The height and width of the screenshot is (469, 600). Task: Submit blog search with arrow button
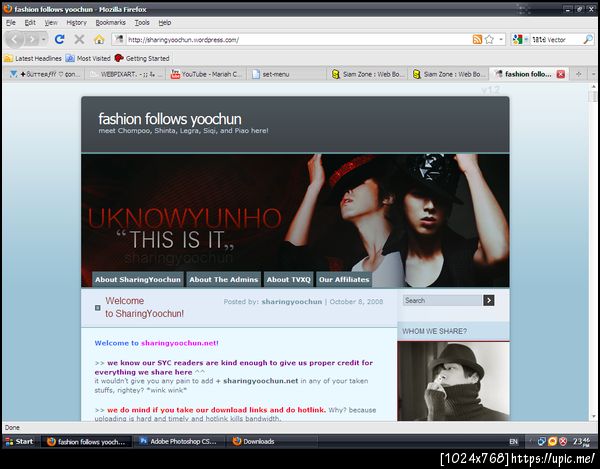[489, 301]
